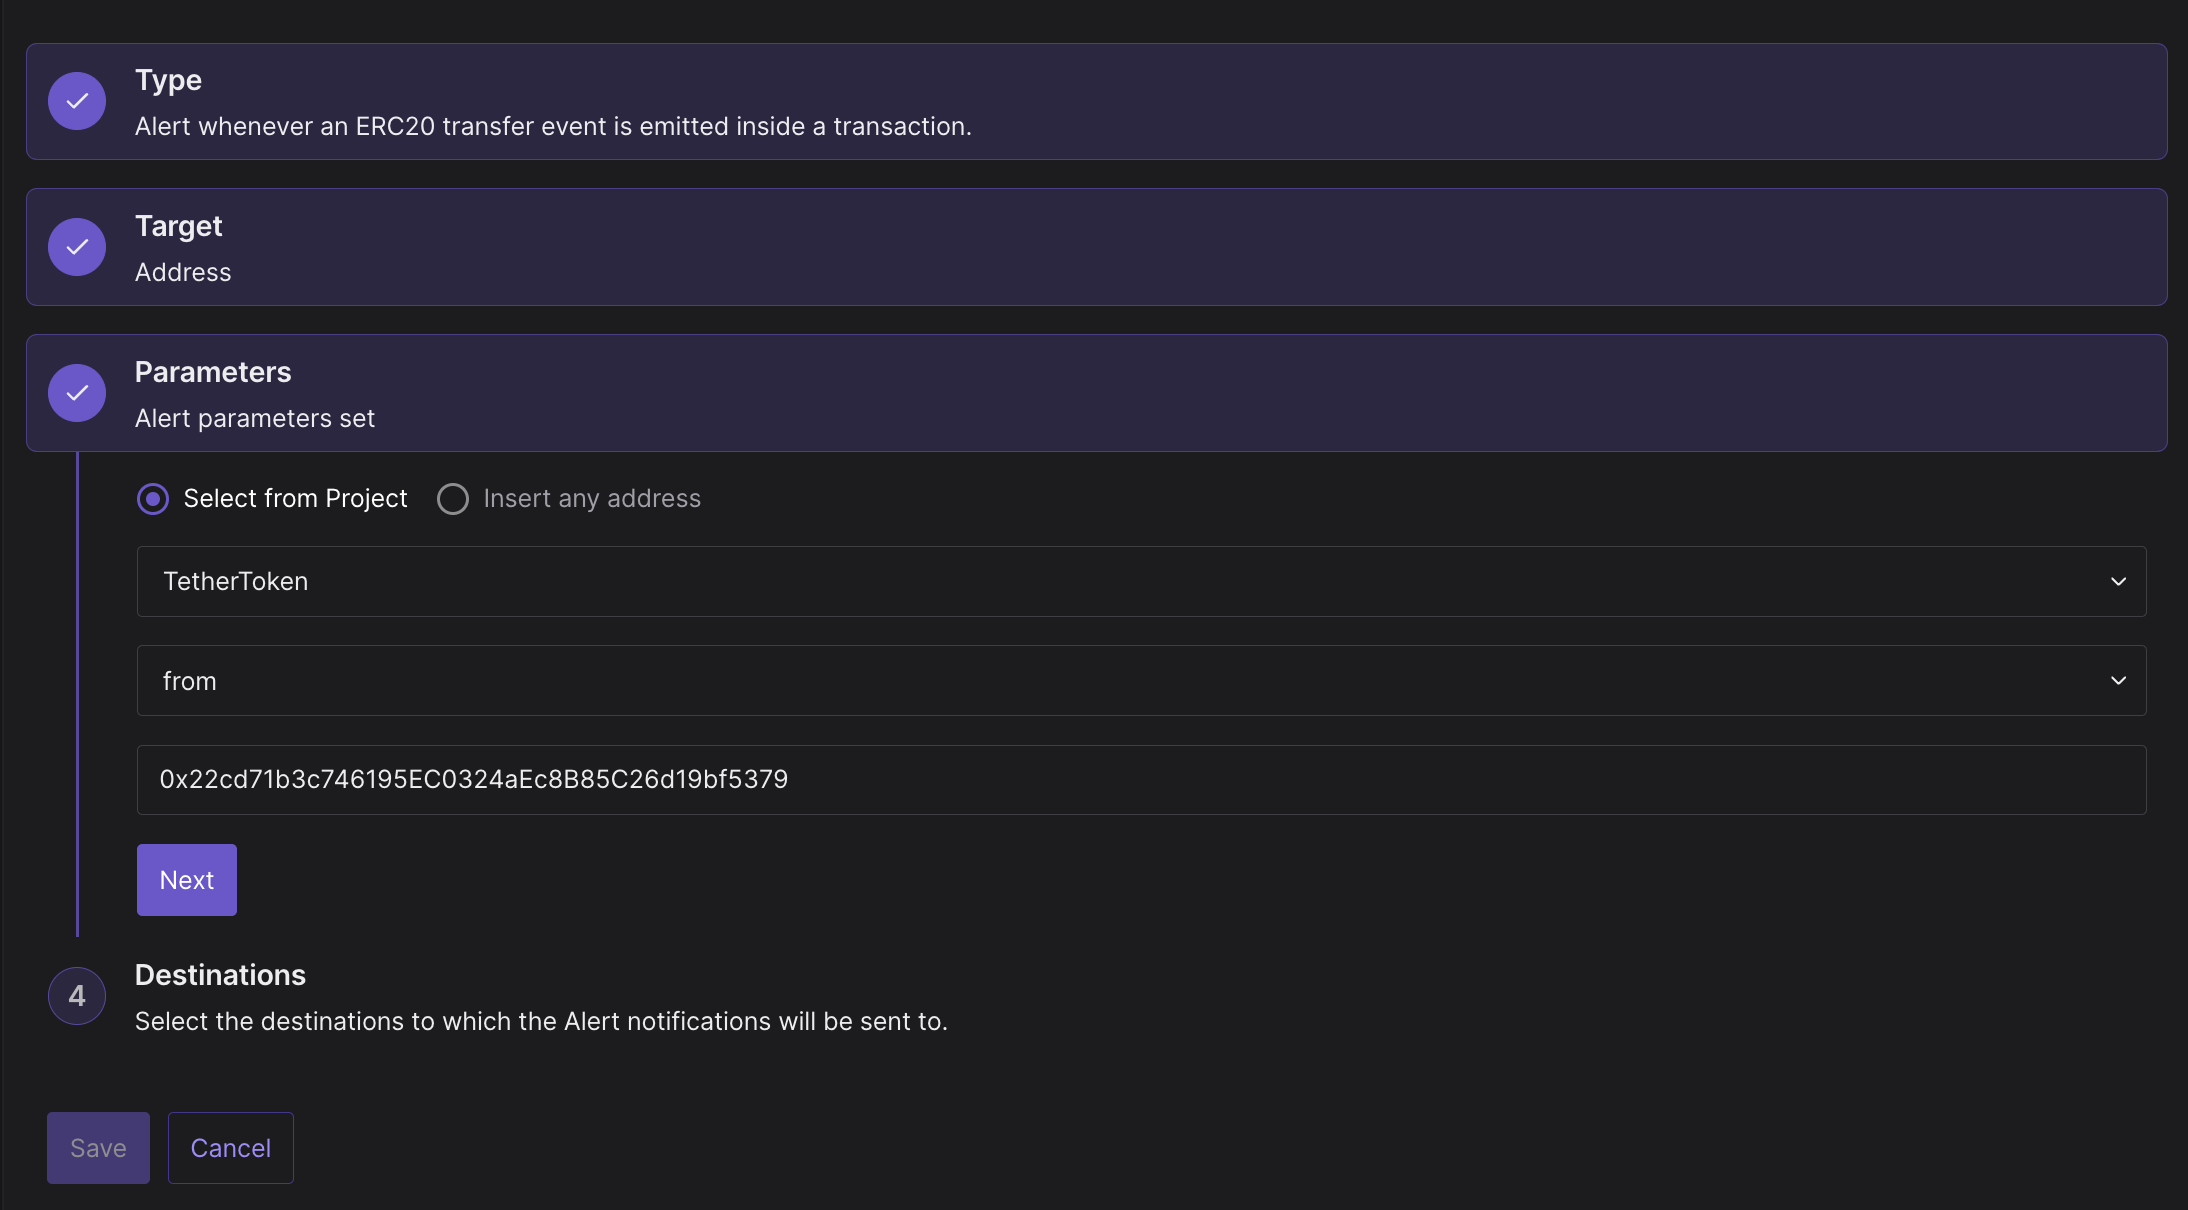2188x1210 pixels.
Task: Open the Destinations step heading
Action: tap(220, 975)
